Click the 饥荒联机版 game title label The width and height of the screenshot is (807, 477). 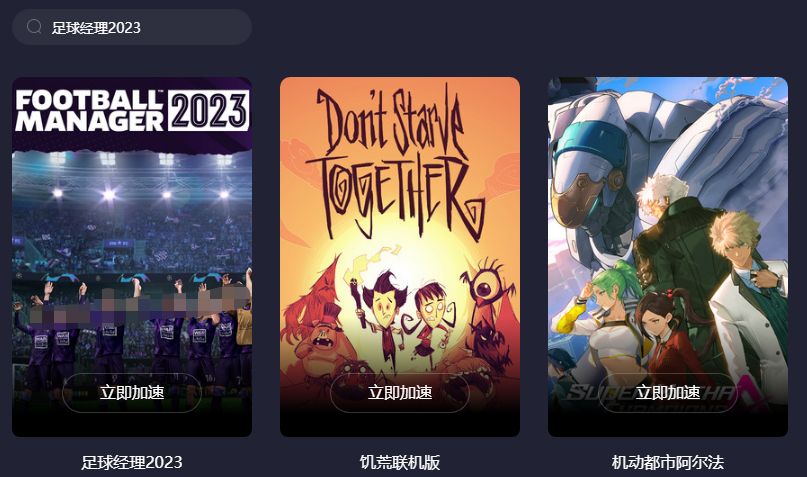point(400,462)
